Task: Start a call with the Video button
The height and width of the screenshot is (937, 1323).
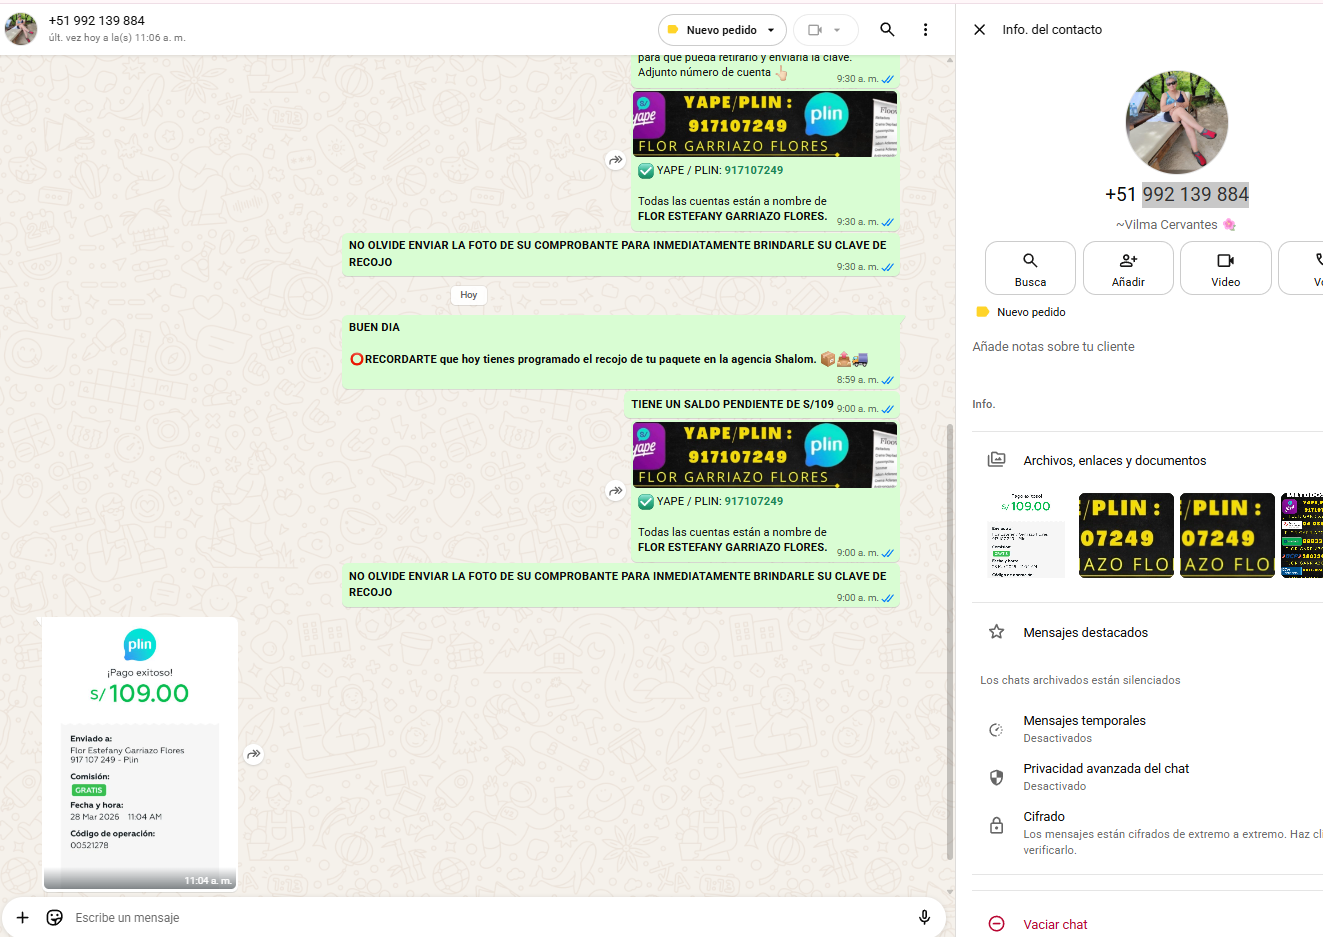Action: pyautogui.click(x=1225, y=268)
